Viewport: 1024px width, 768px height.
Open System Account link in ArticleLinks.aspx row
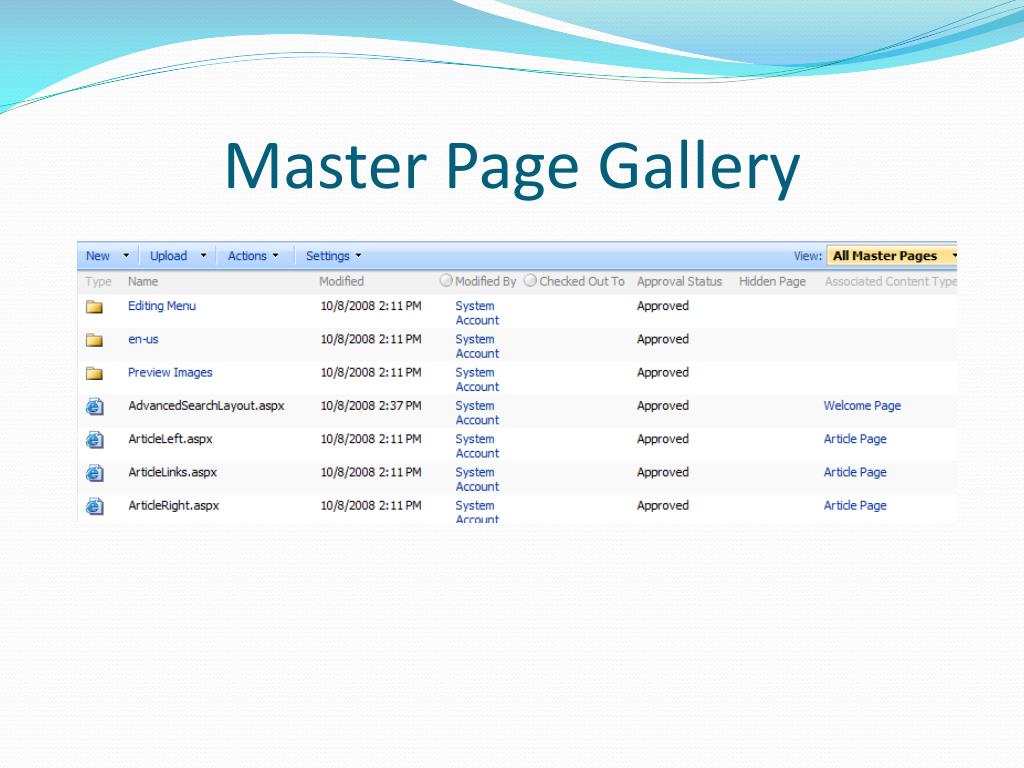pos(477,479)
